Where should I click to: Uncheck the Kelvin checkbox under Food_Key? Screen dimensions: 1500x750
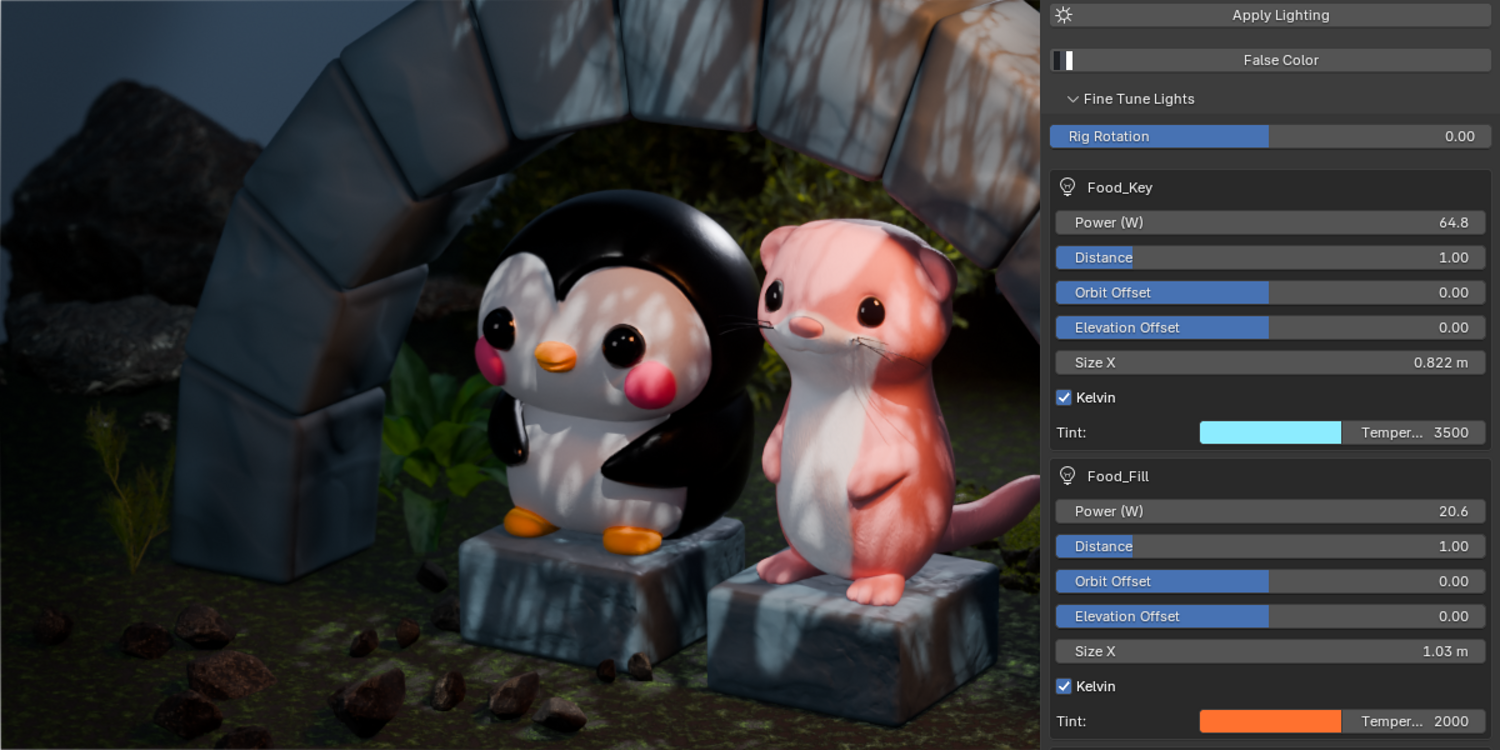1064,397
